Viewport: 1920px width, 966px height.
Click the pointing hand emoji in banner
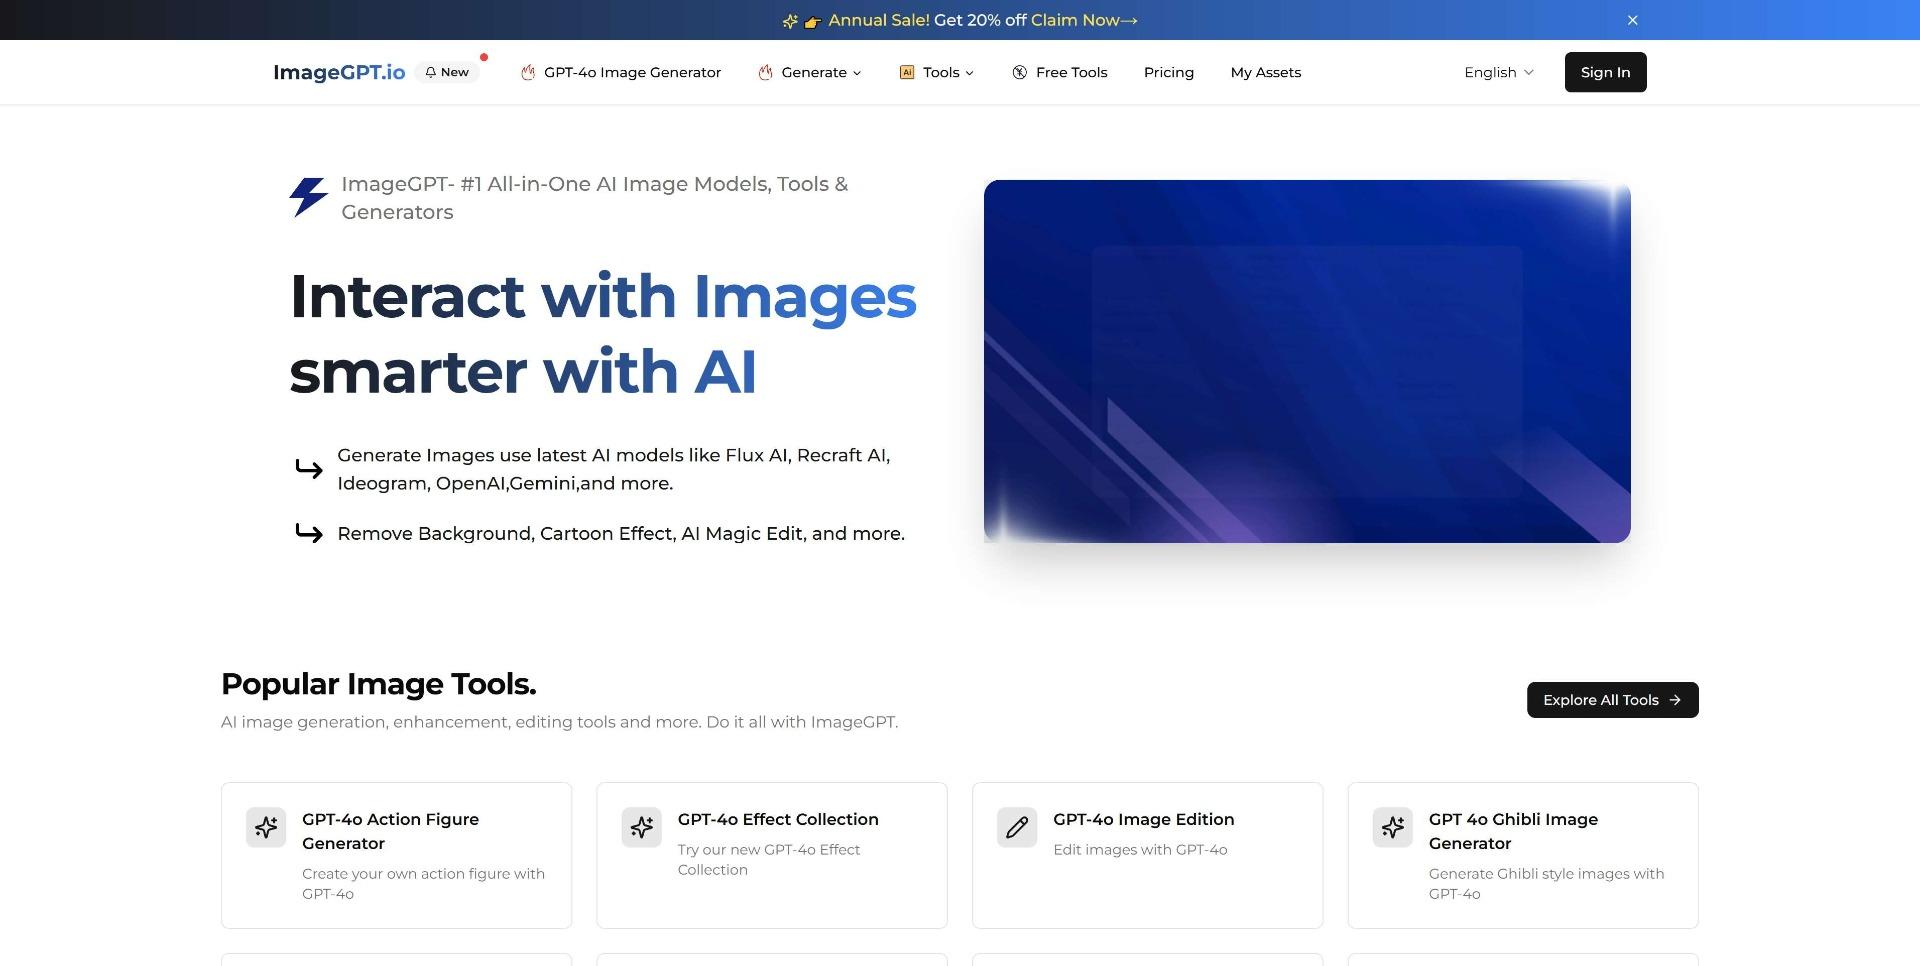[812, 21]
